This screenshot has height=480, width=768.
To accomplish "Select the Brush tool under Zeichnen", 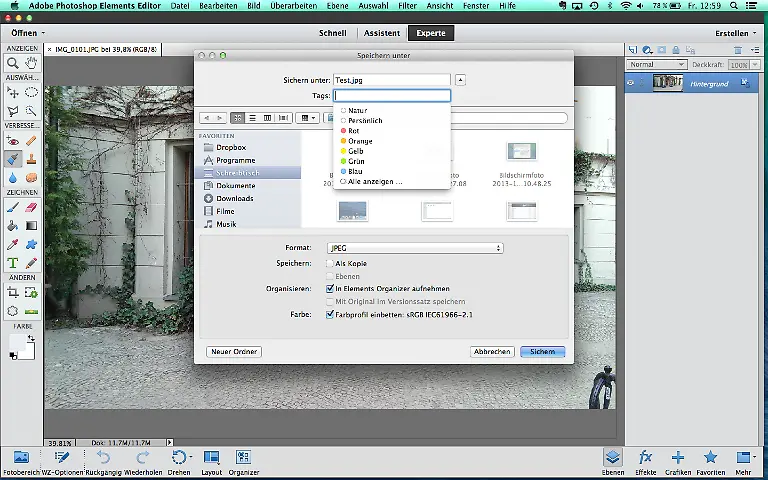I will click(x=13, y=207).
